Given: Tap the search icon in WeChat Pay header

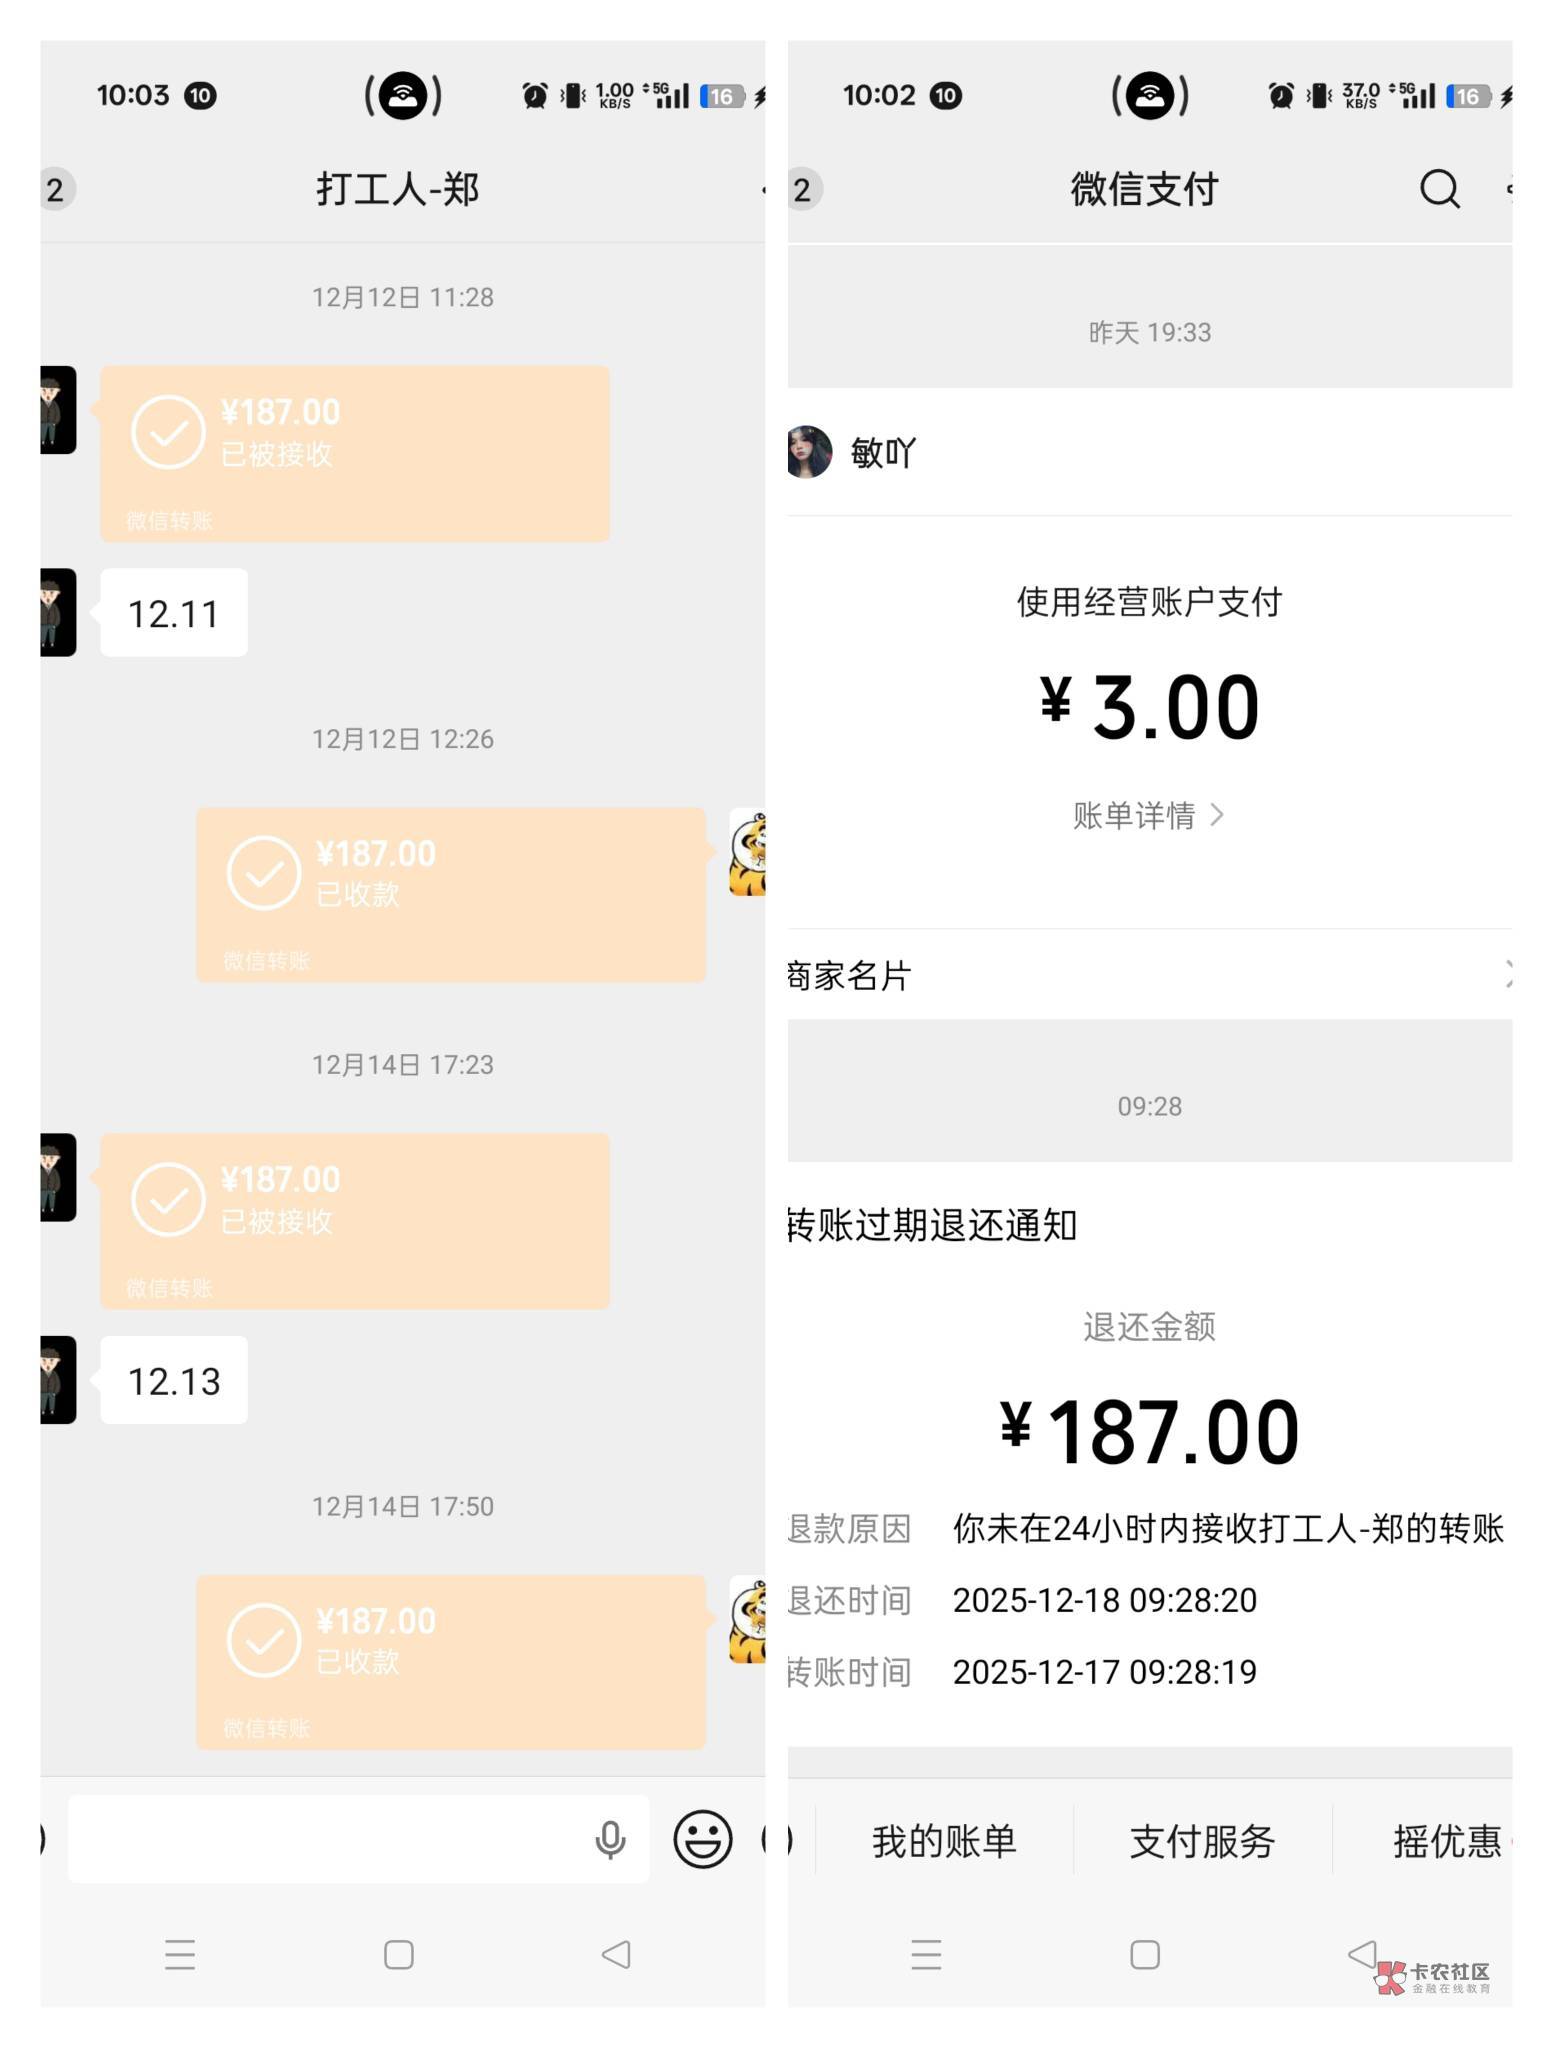Looking at the screenshot, I should coord(1439,188).
